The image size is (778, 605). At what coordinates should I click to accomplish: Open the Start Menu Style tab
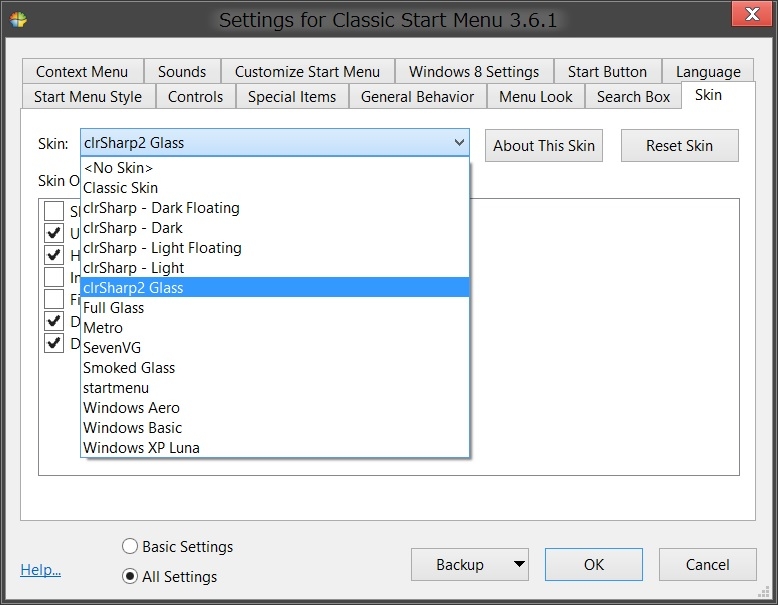pos(88,96)
